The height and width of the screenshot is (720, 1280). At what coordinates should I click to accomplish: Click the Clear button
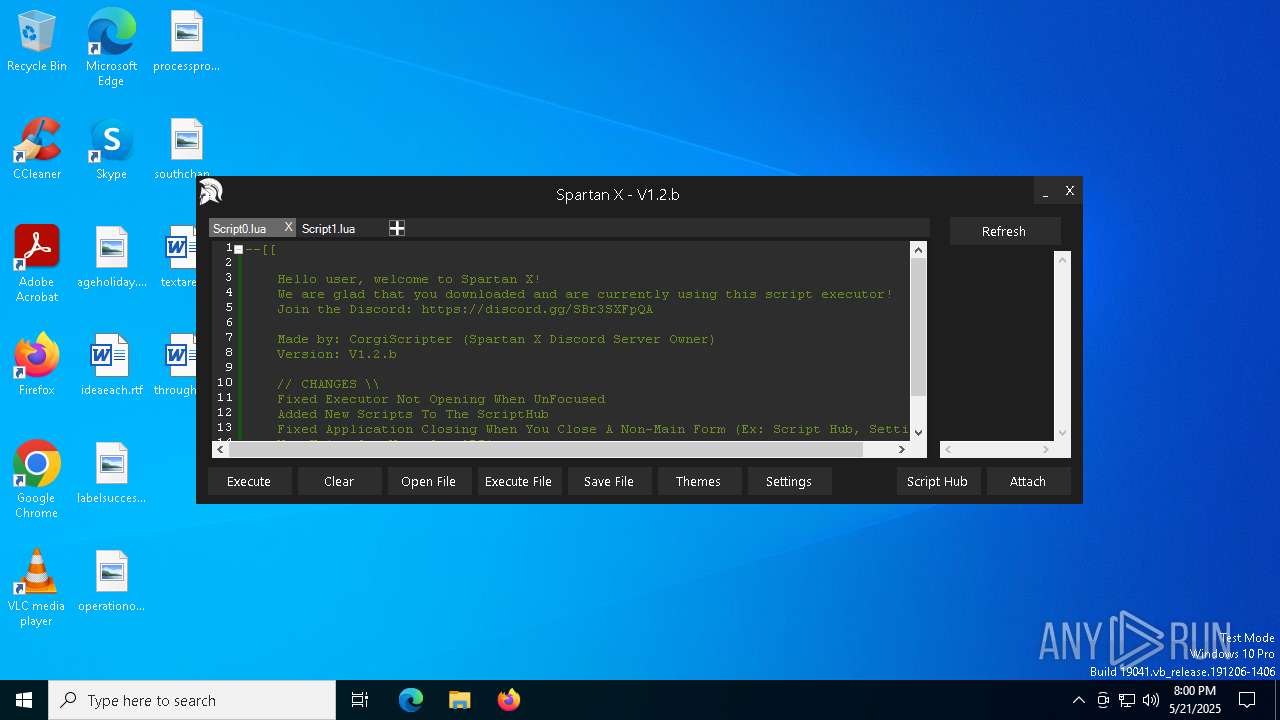(x=339, y=481)
